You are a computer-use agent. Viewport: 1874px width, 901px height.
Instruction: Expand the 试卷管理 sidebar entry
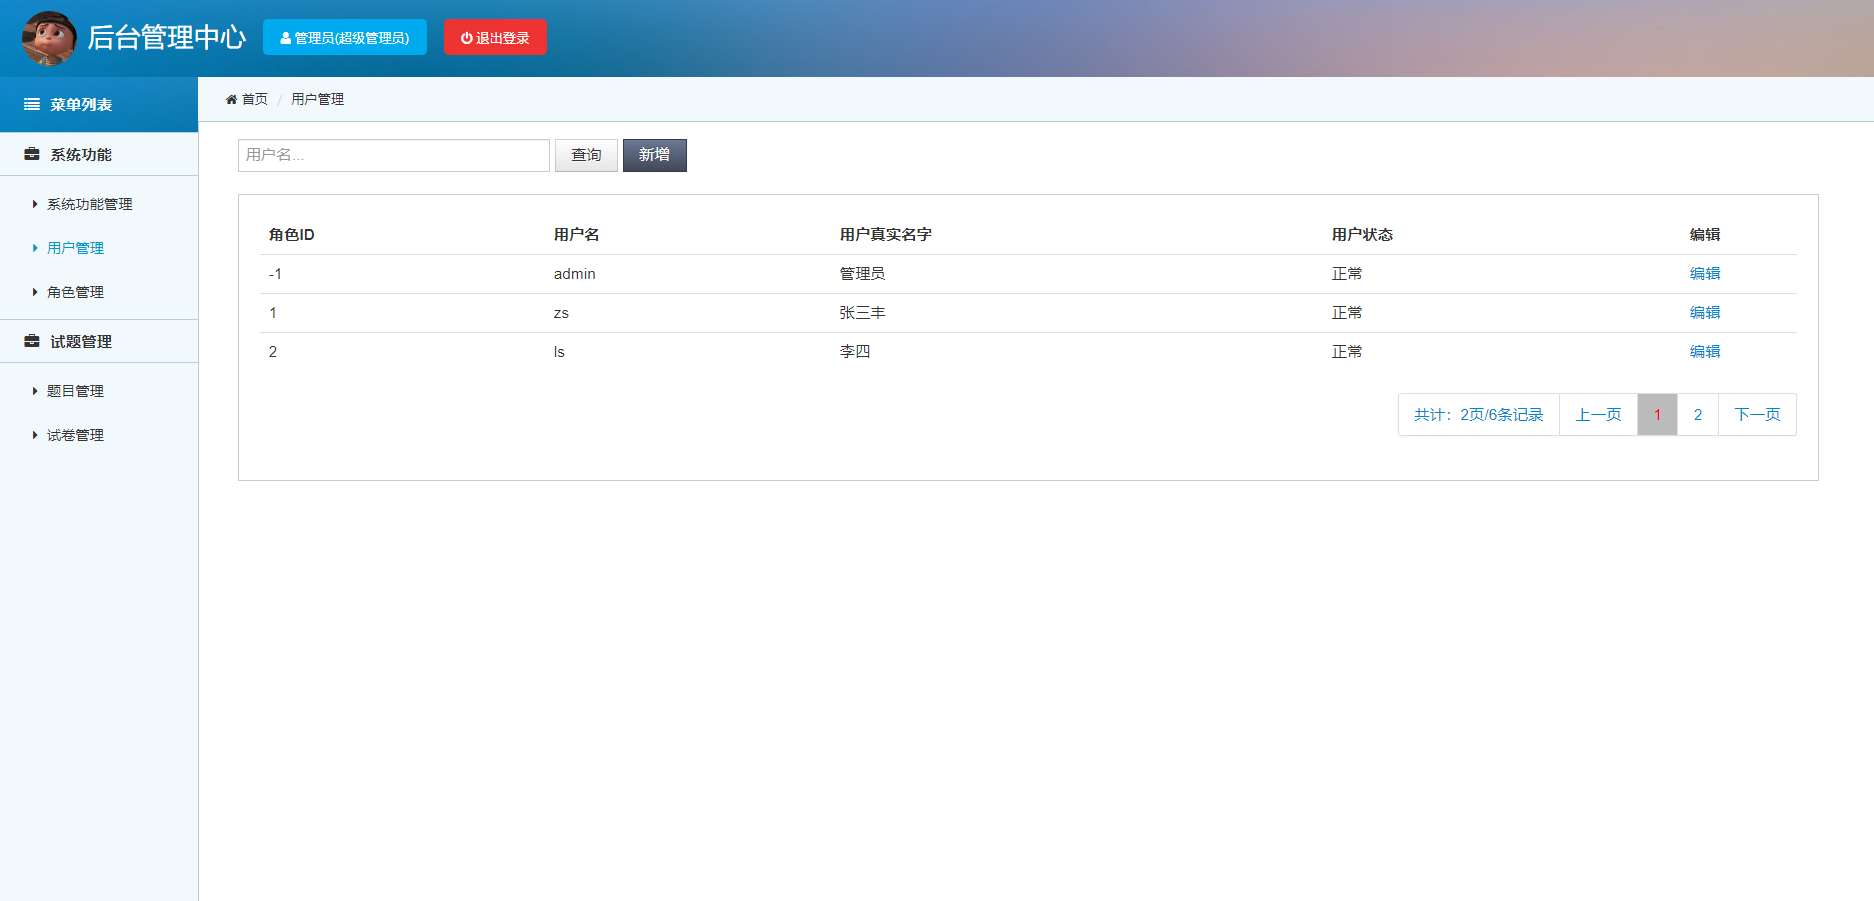[x=74, y=435]
